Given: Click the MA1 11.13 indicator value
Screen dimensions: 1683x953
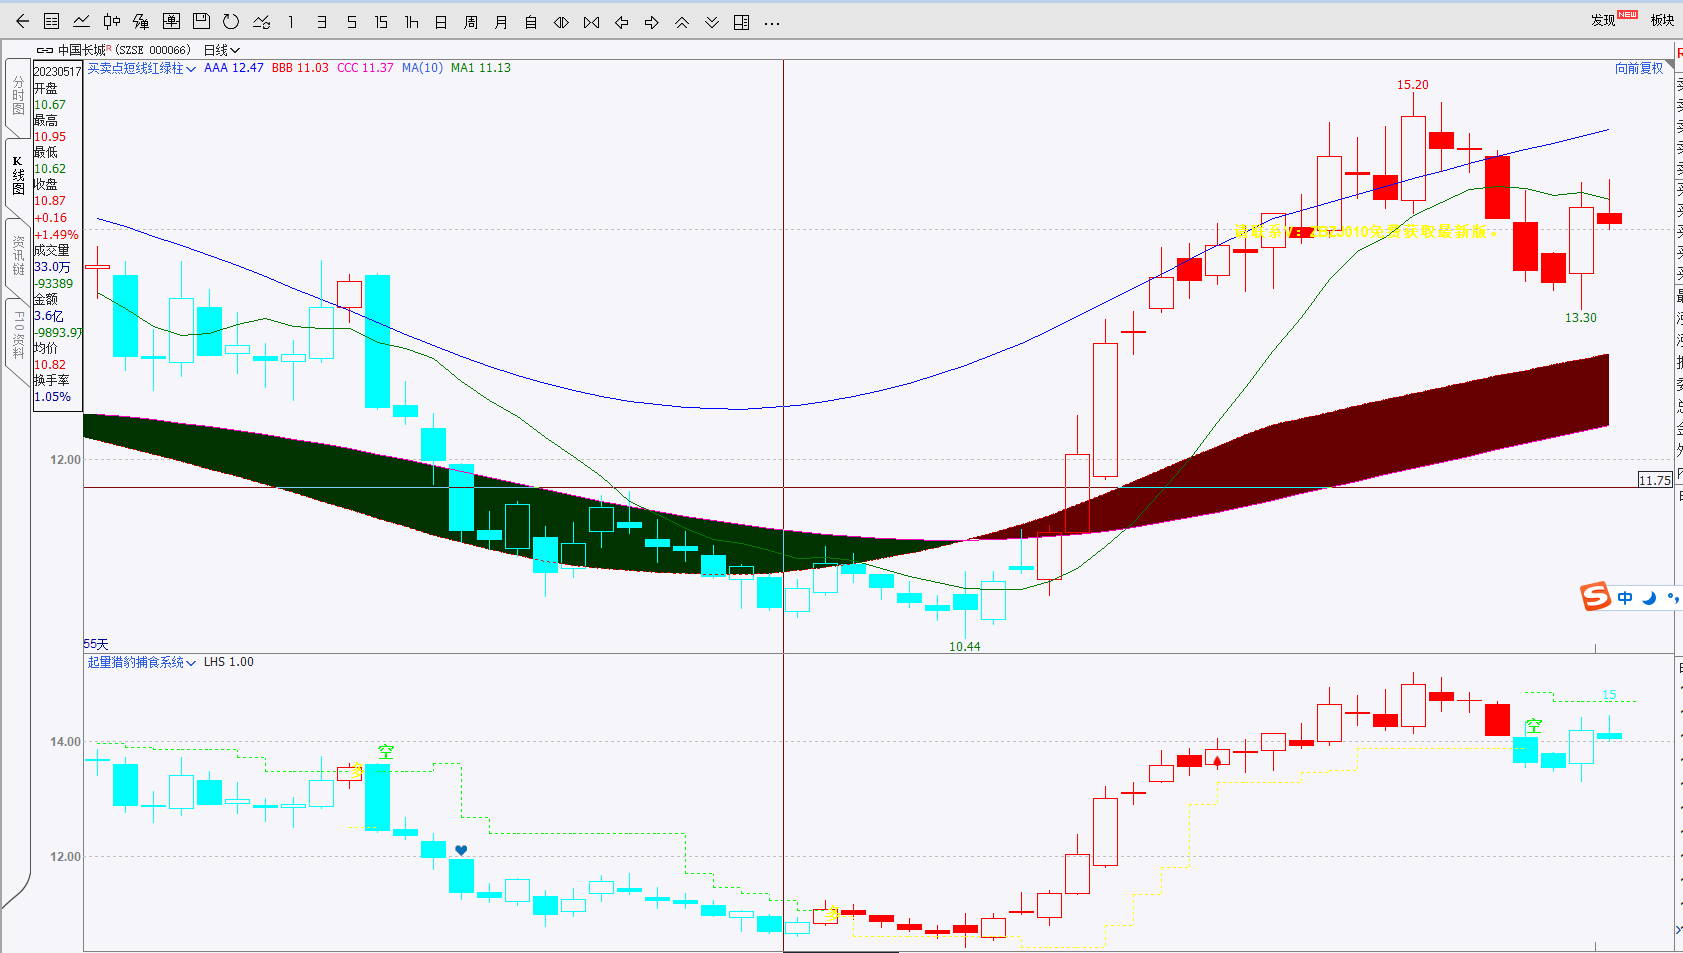Looking at the screenshot, I should point(481,68).
